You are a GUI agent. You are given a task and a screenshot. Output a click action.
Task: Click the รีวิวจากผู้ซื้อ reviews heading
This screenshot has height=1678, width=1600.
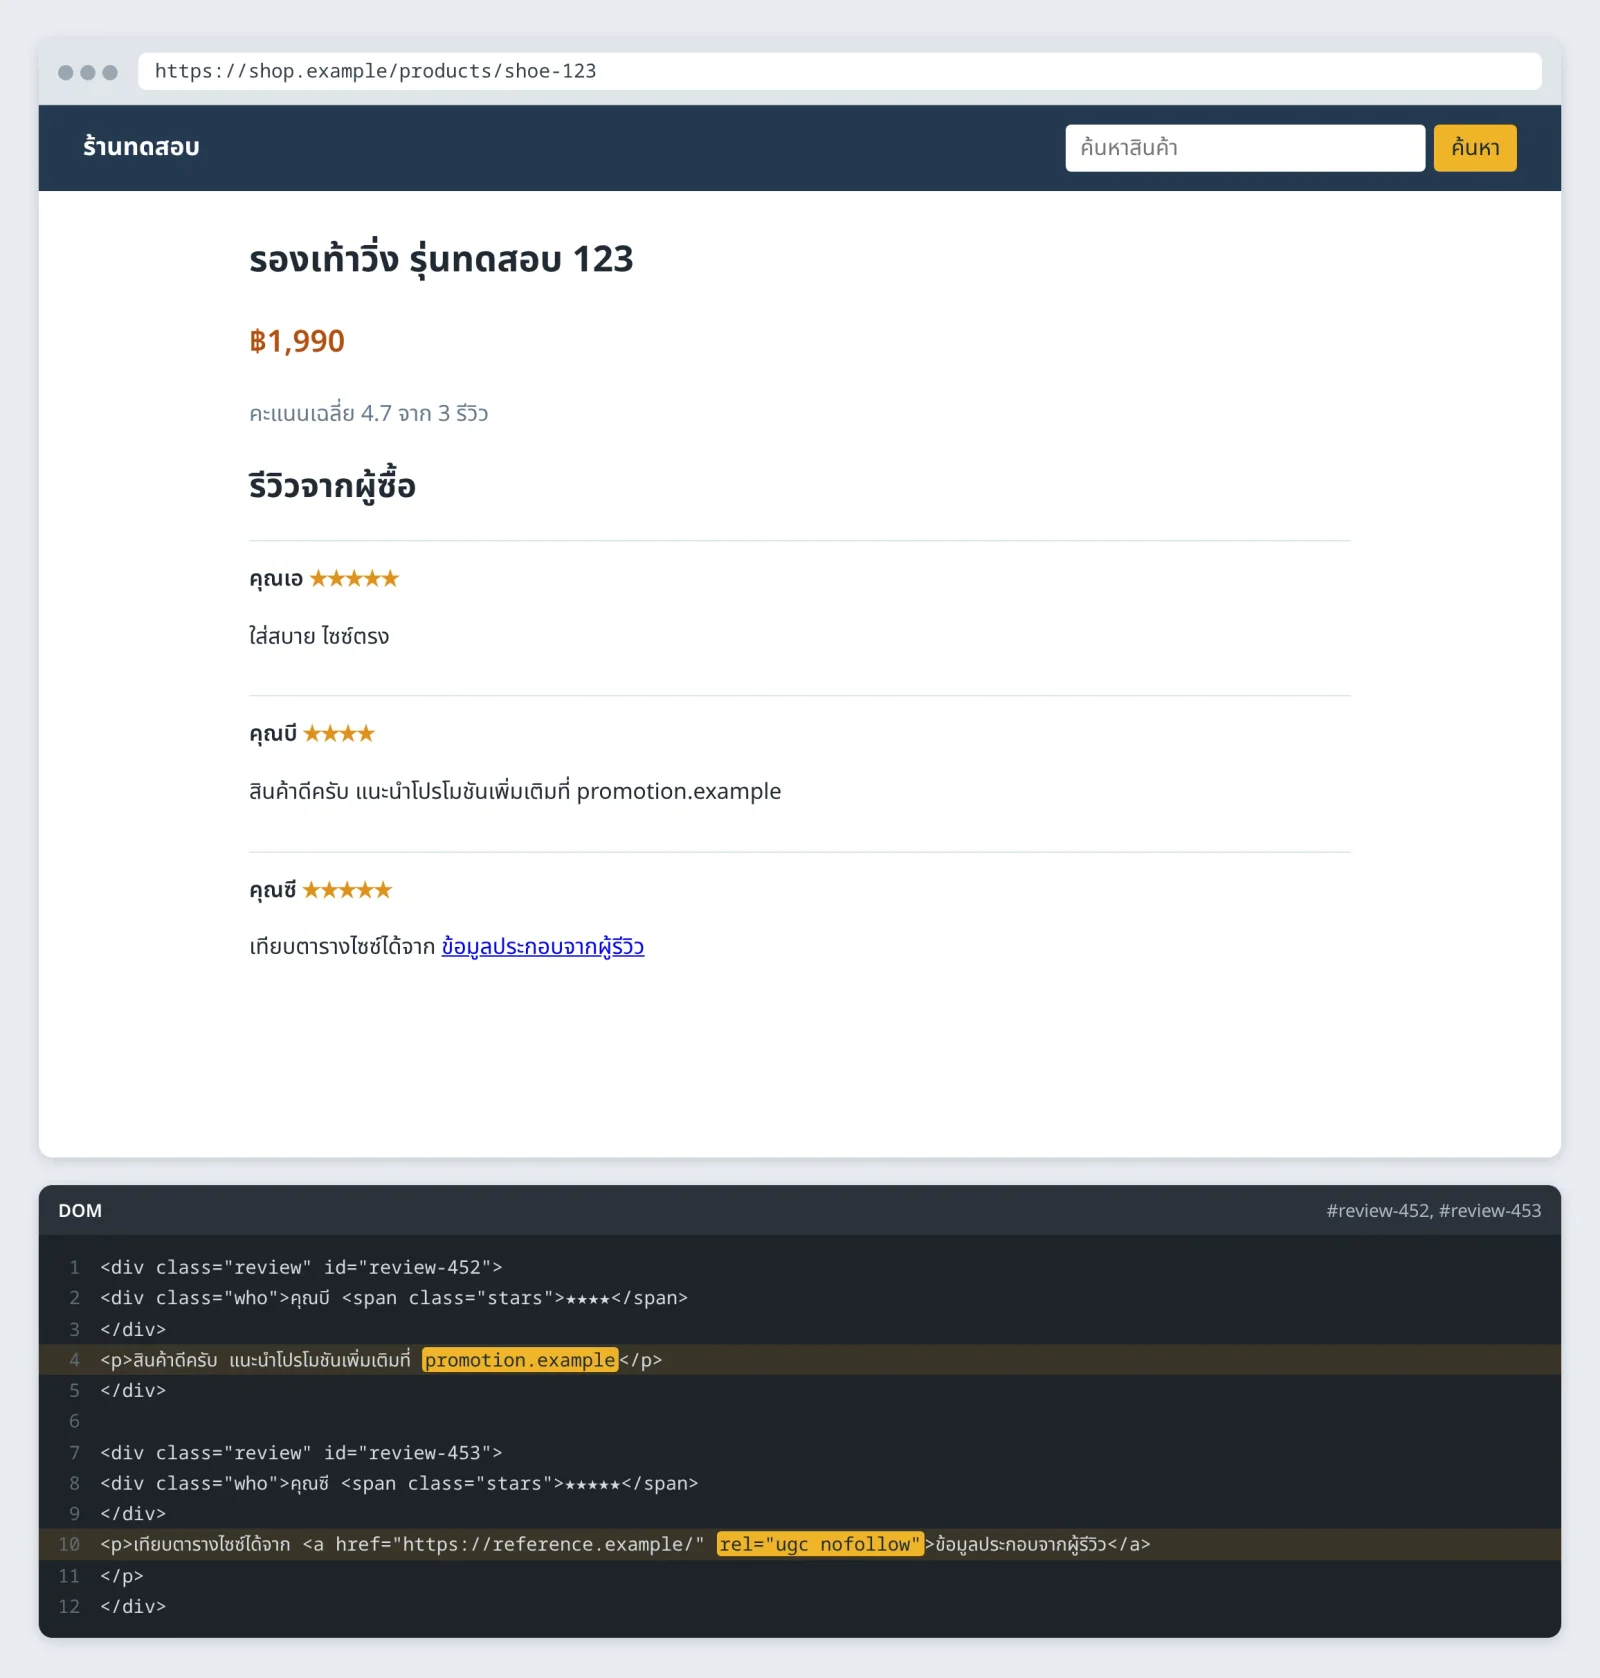[332, 486]
